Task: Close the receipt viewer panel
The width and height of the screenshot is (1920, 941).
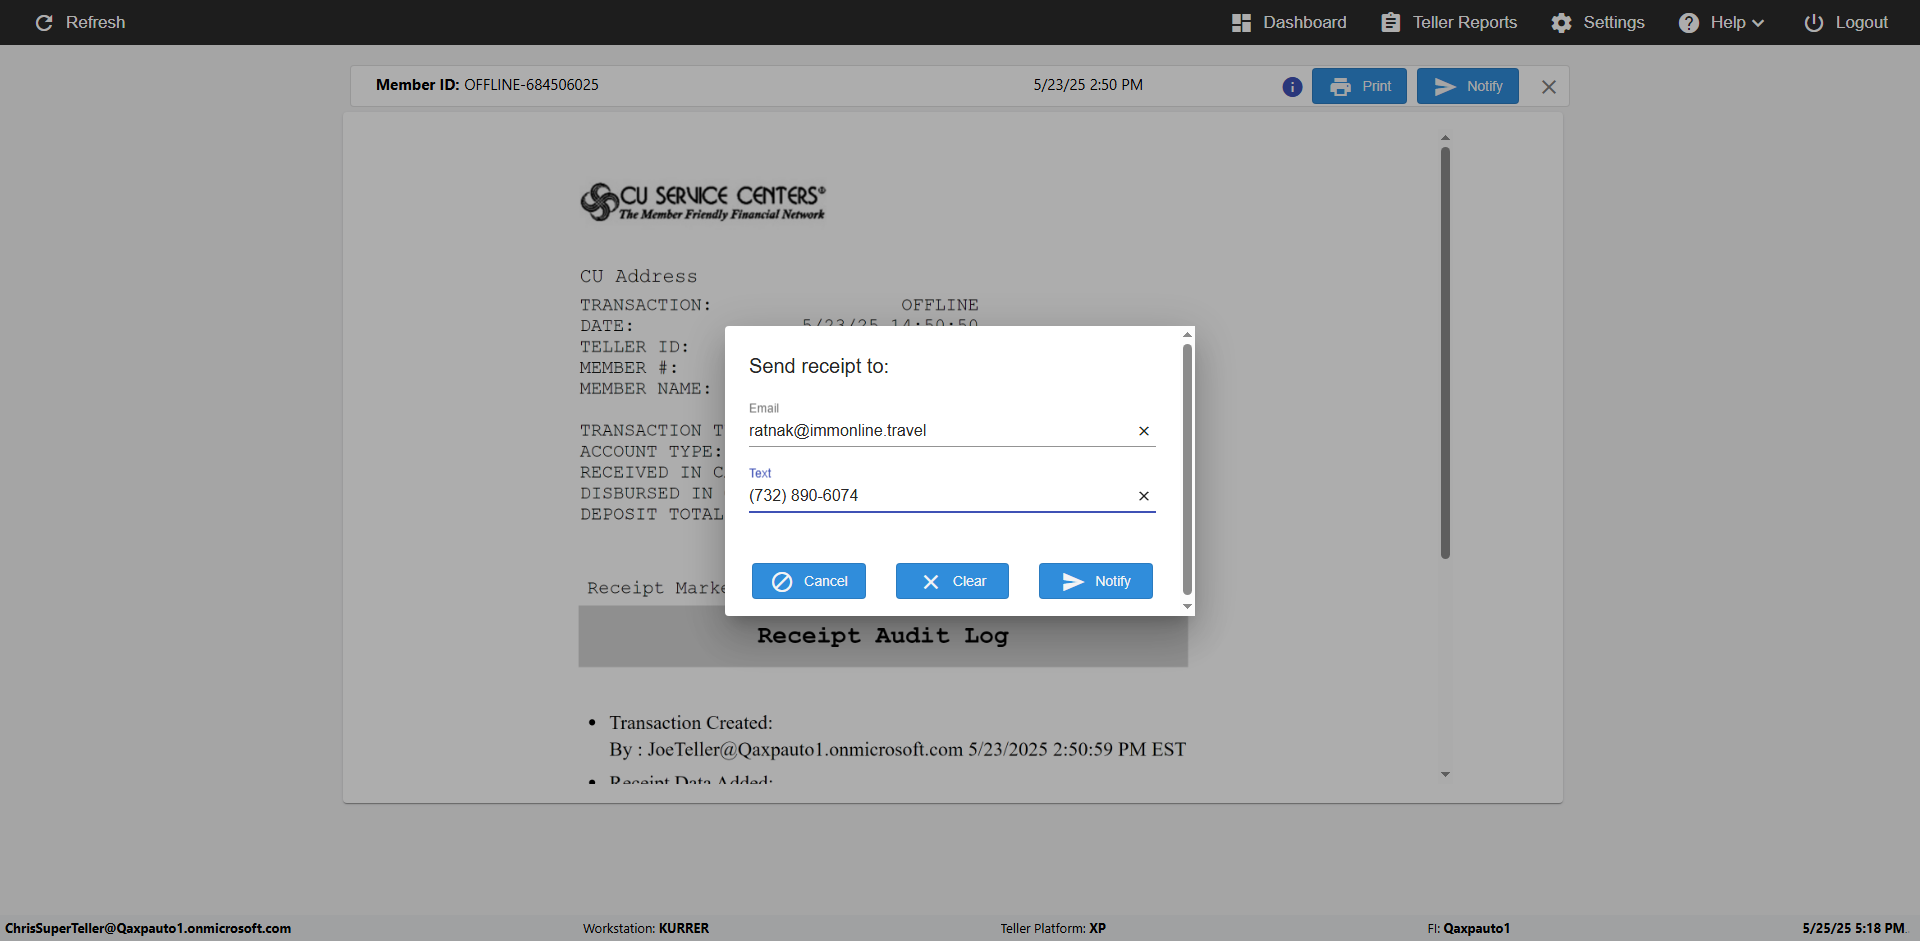Action: click(x=1549, y=87)
